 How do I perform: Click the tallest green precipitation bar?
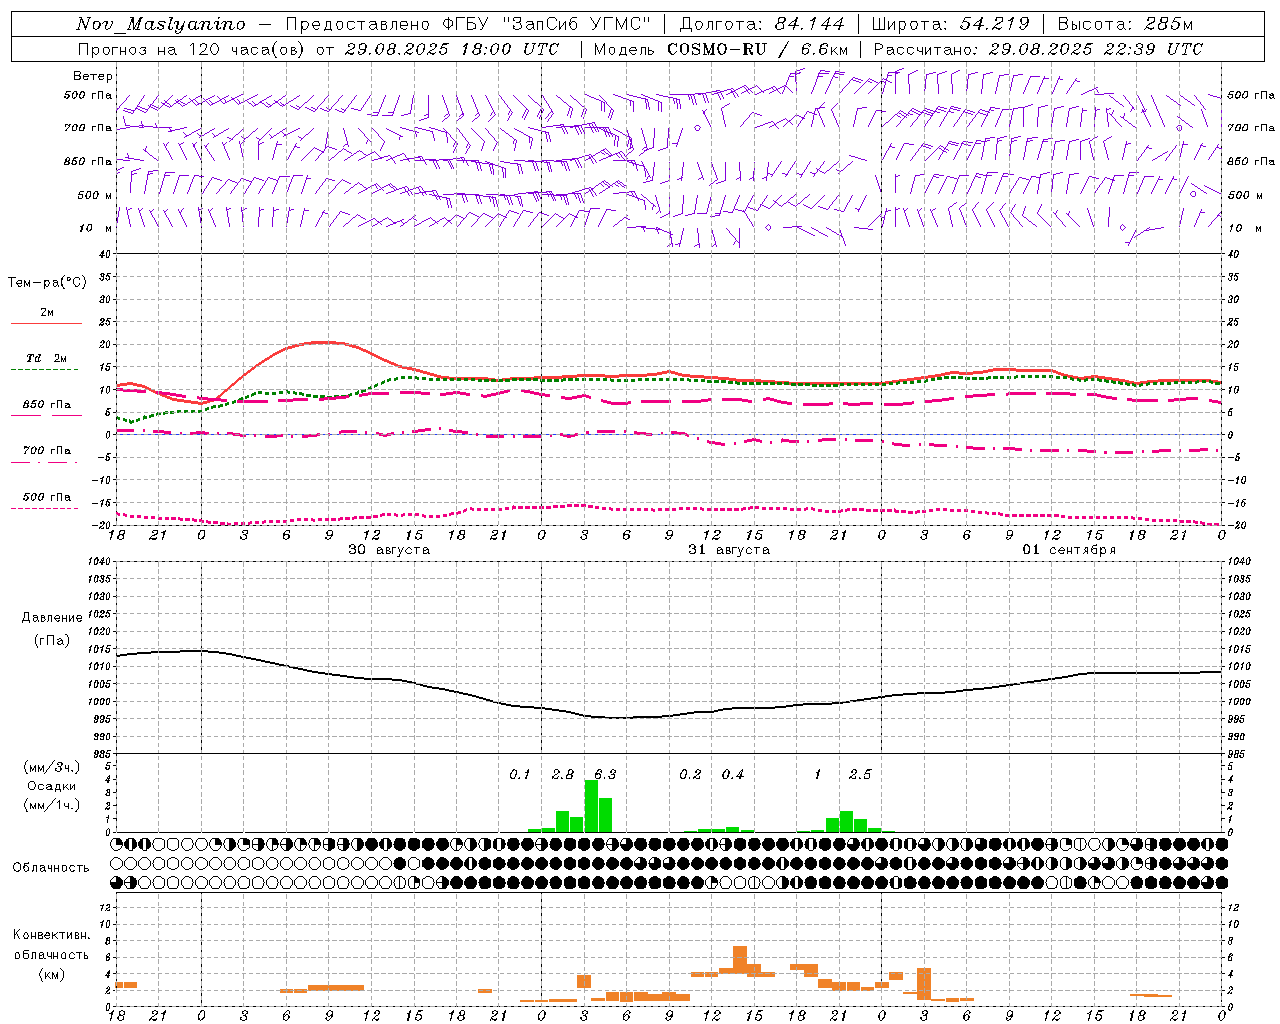(x=591, y=806)
